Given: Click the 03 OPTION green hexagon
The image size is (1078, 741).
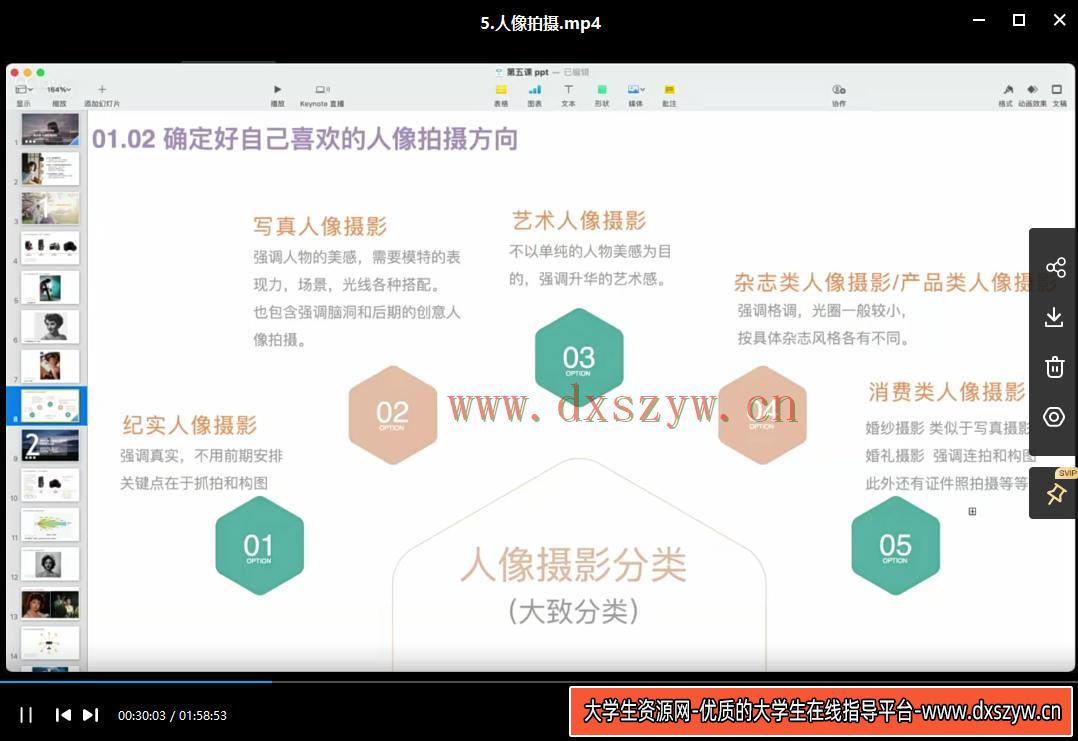Looking at the screenshot, I should click(579, 357).
